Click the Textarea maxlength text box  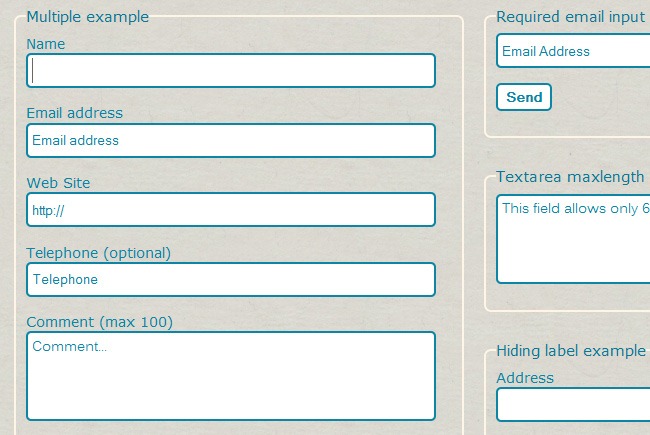pos(573,240)
